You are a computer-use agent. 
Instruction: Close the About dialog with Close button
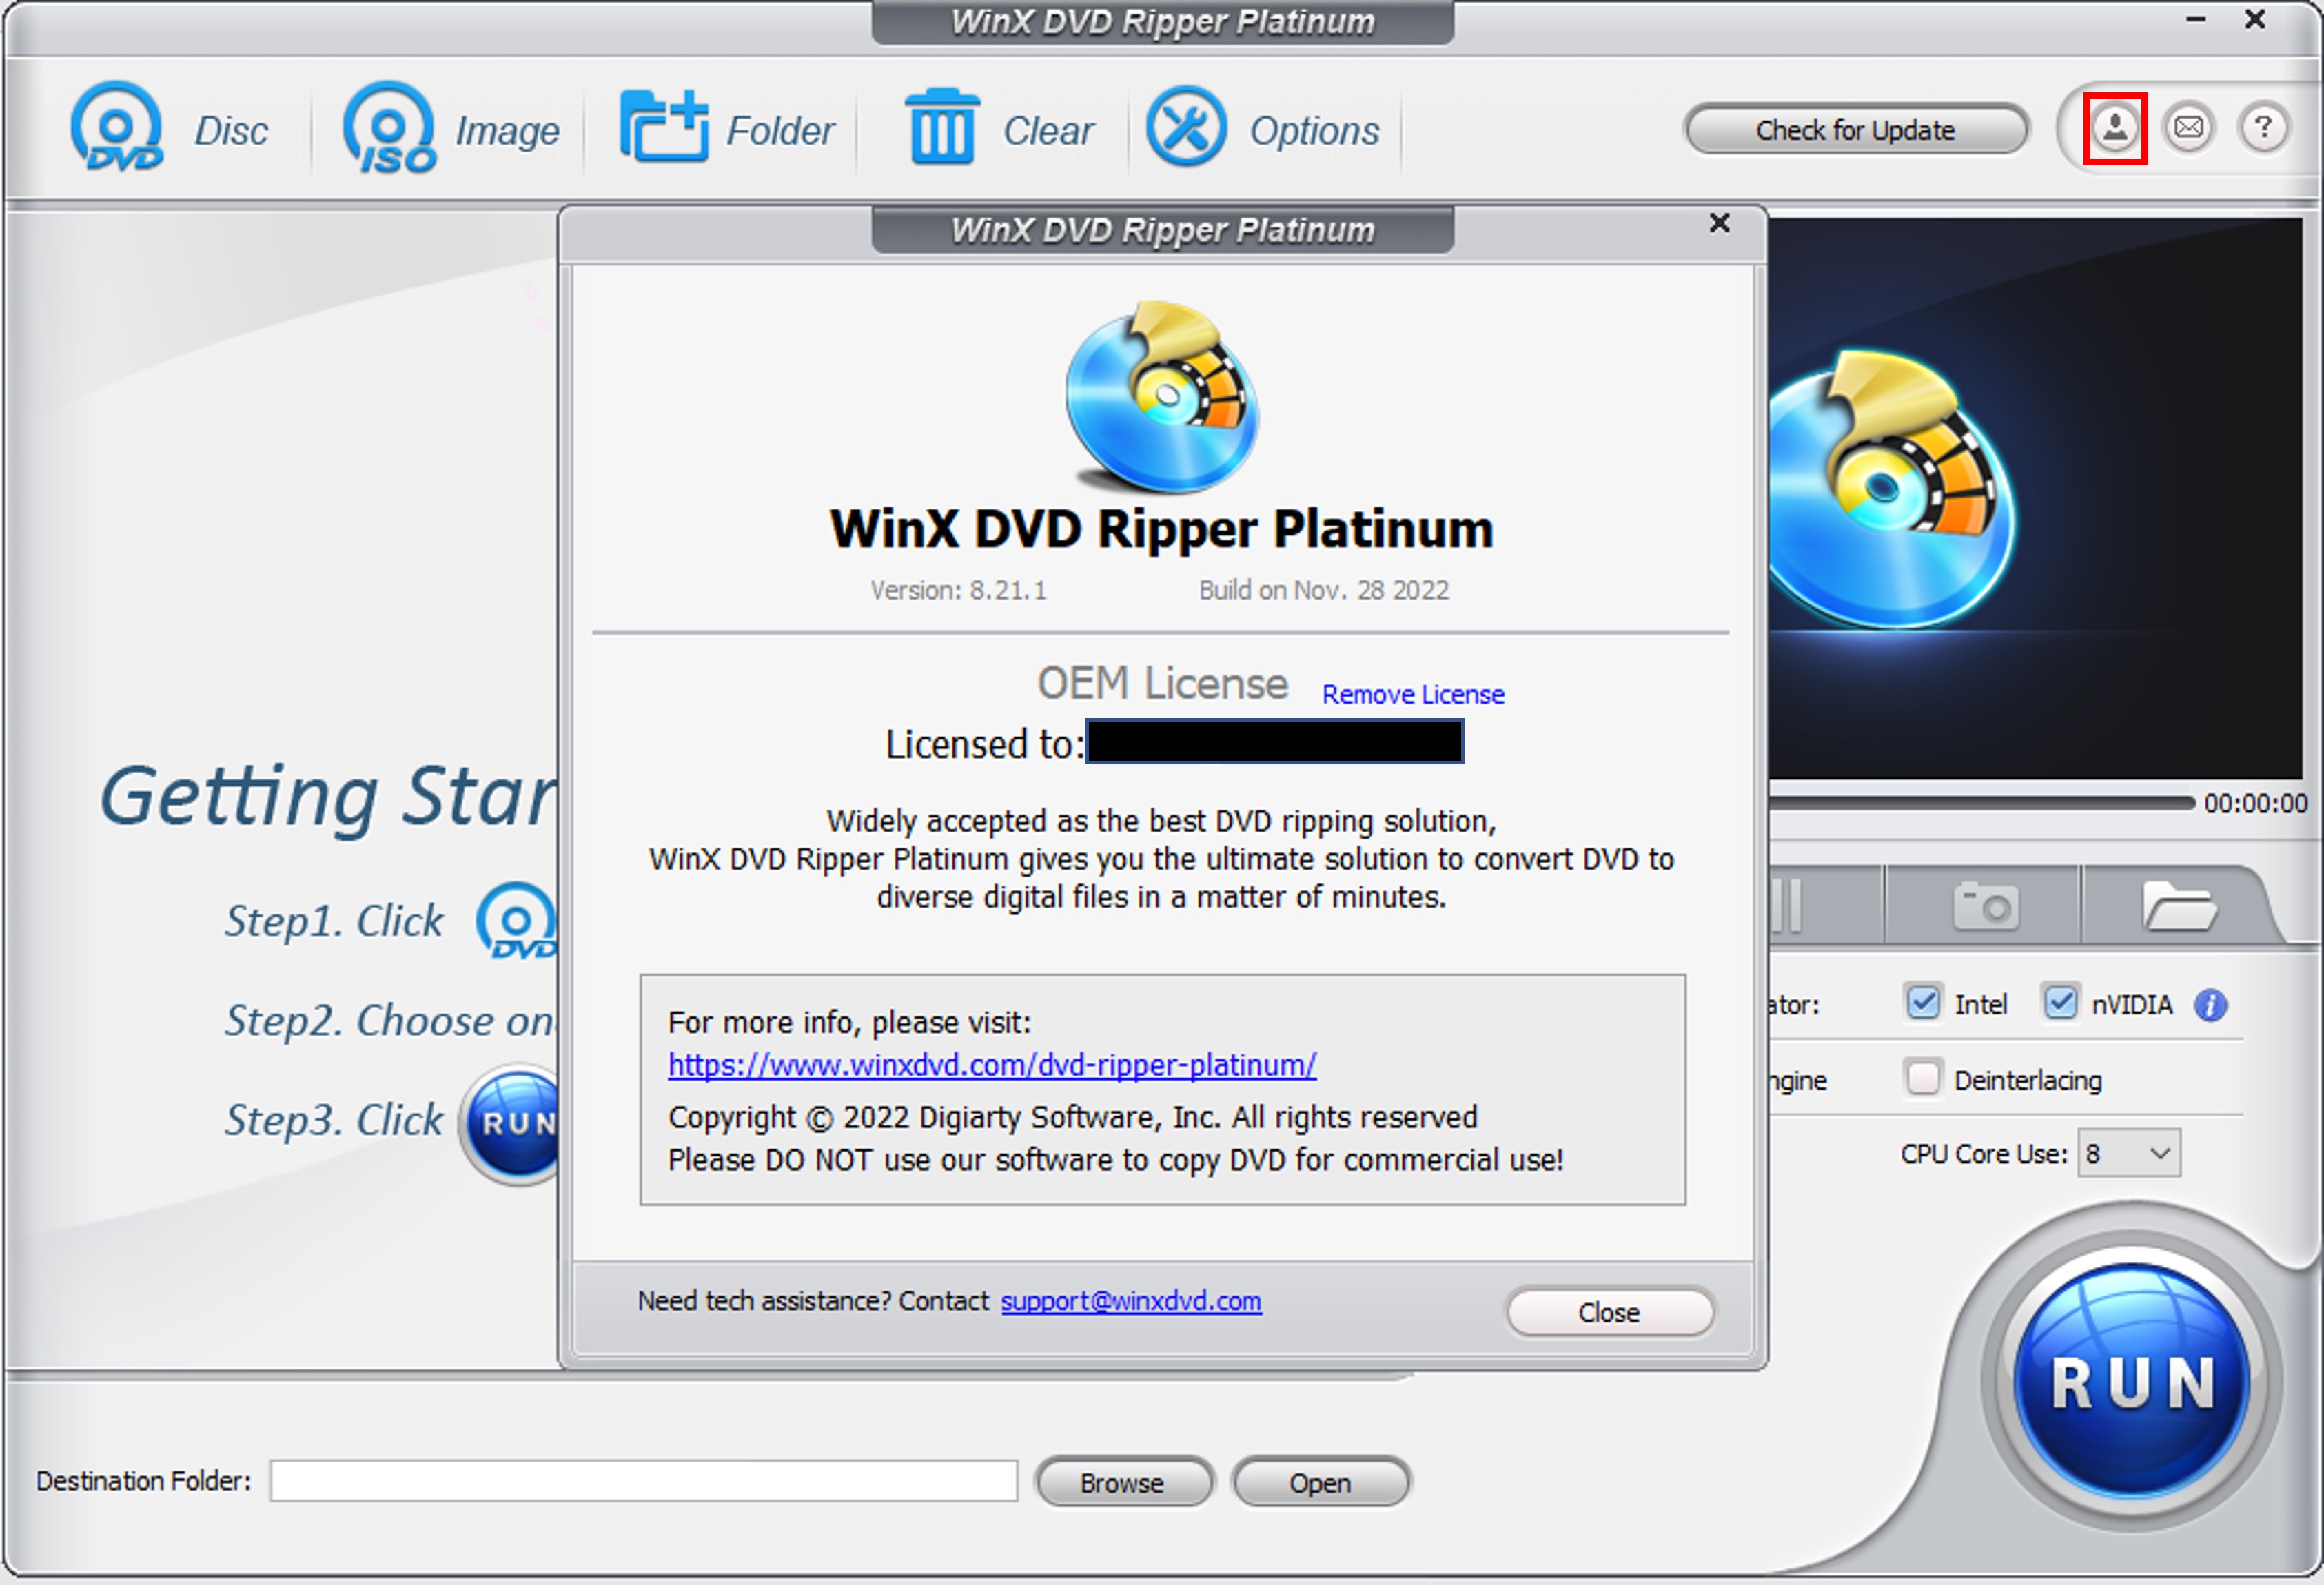[1609, 1312]
